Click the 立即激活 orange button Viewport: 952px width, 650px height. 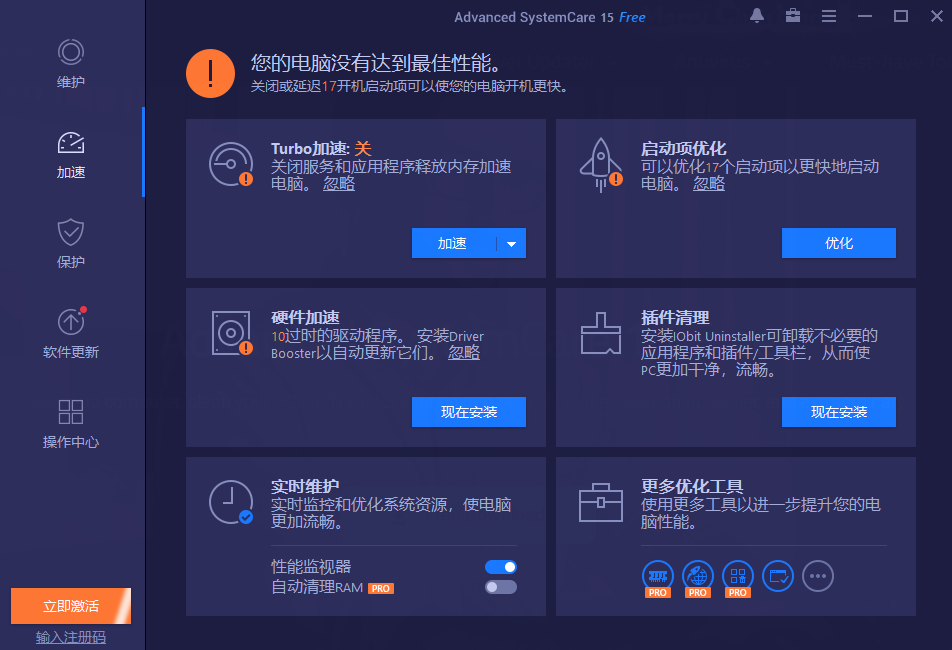(70, 606)
